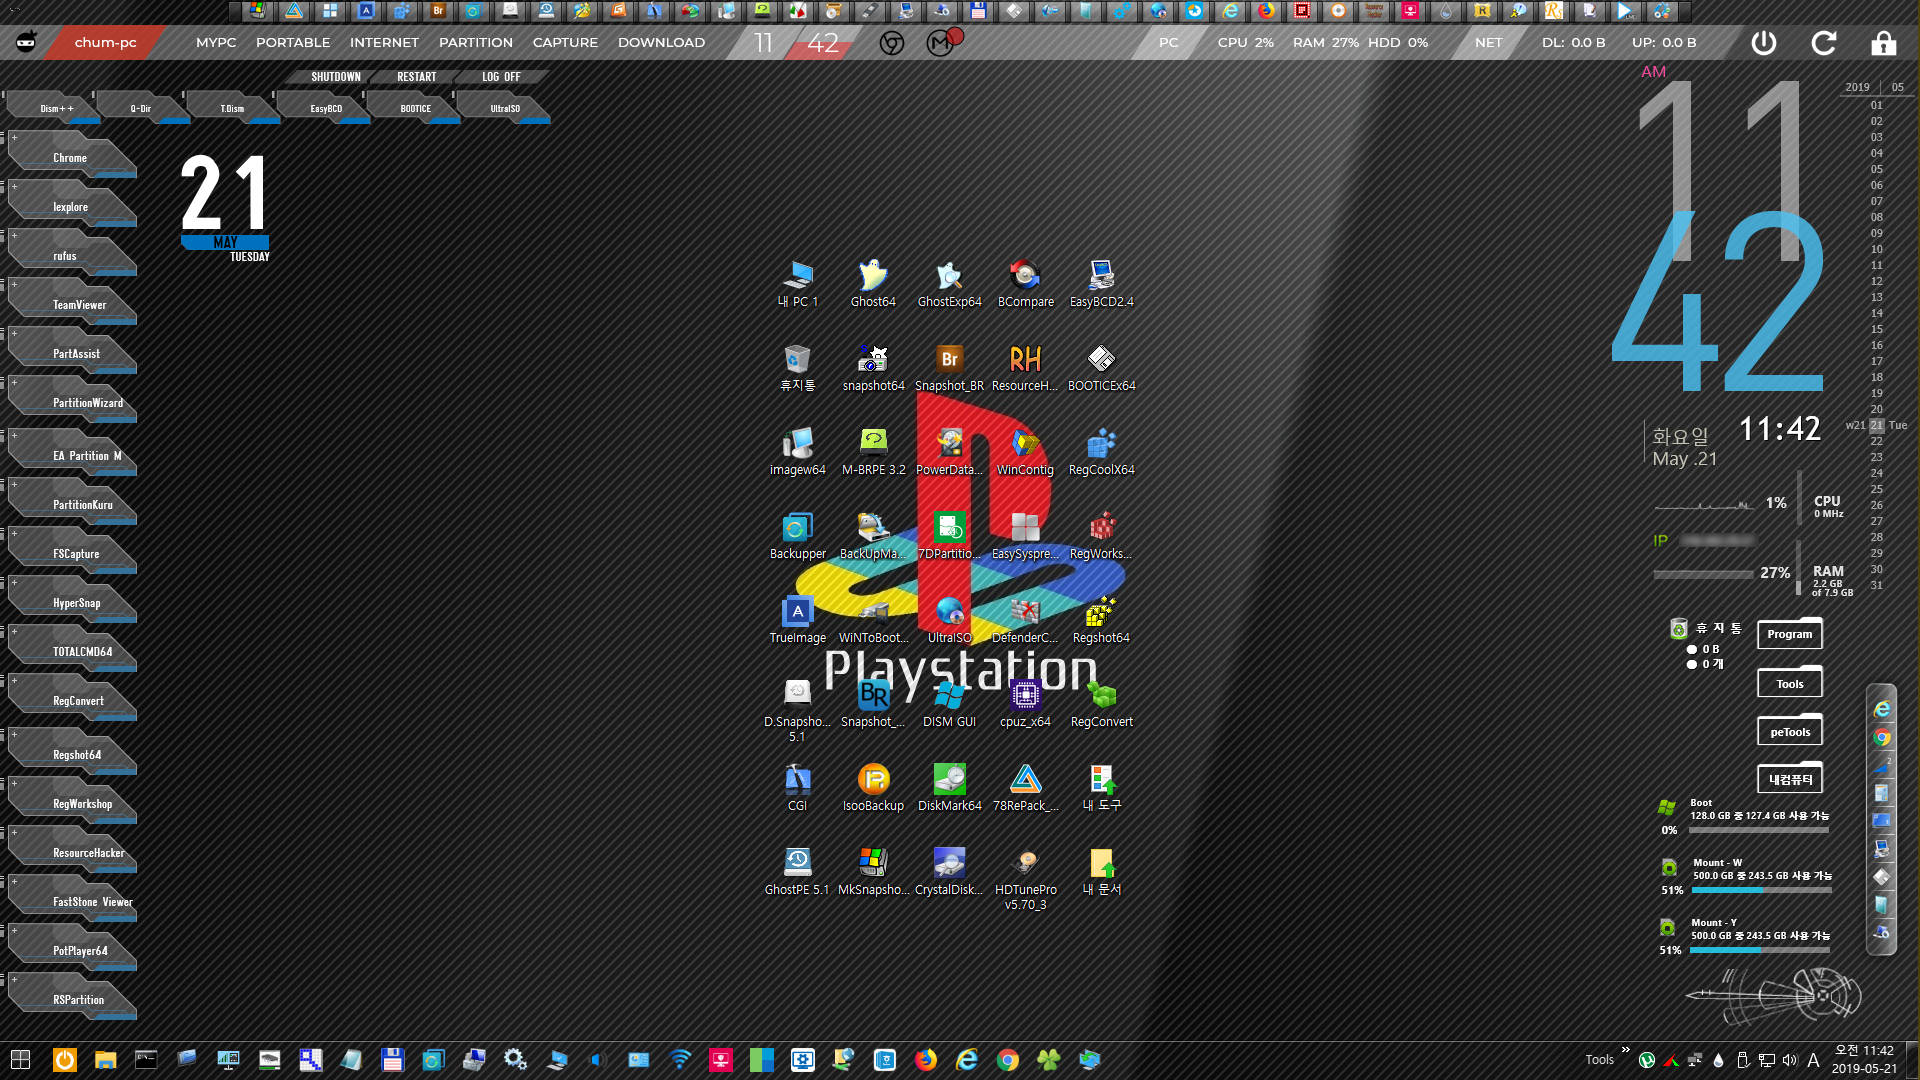Viewport: 1920px width, 1080px height.
Task: Launch PartitionWizard from left sidebar
Action: point(72,402)
